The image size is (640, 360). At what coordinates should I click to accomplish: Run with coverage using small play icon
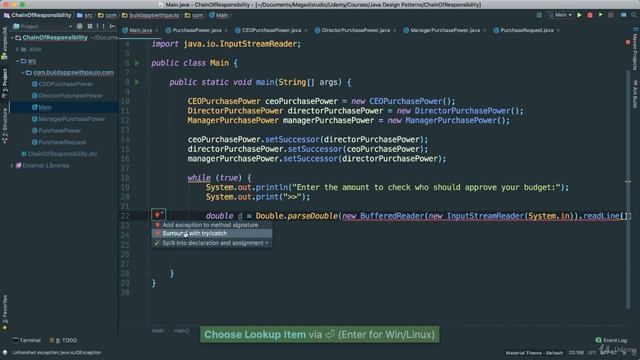coord(600,15)
